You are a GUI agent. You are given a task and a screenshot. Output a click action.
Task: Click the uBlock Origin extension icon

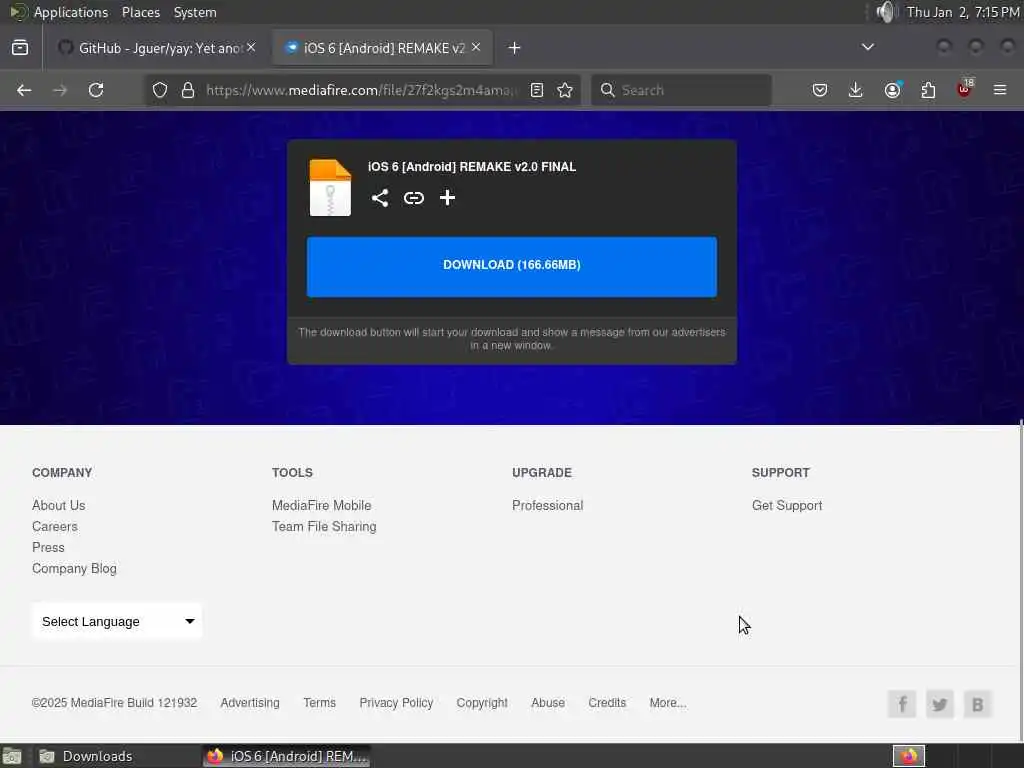pyautogui.click(x=964, y=89)
